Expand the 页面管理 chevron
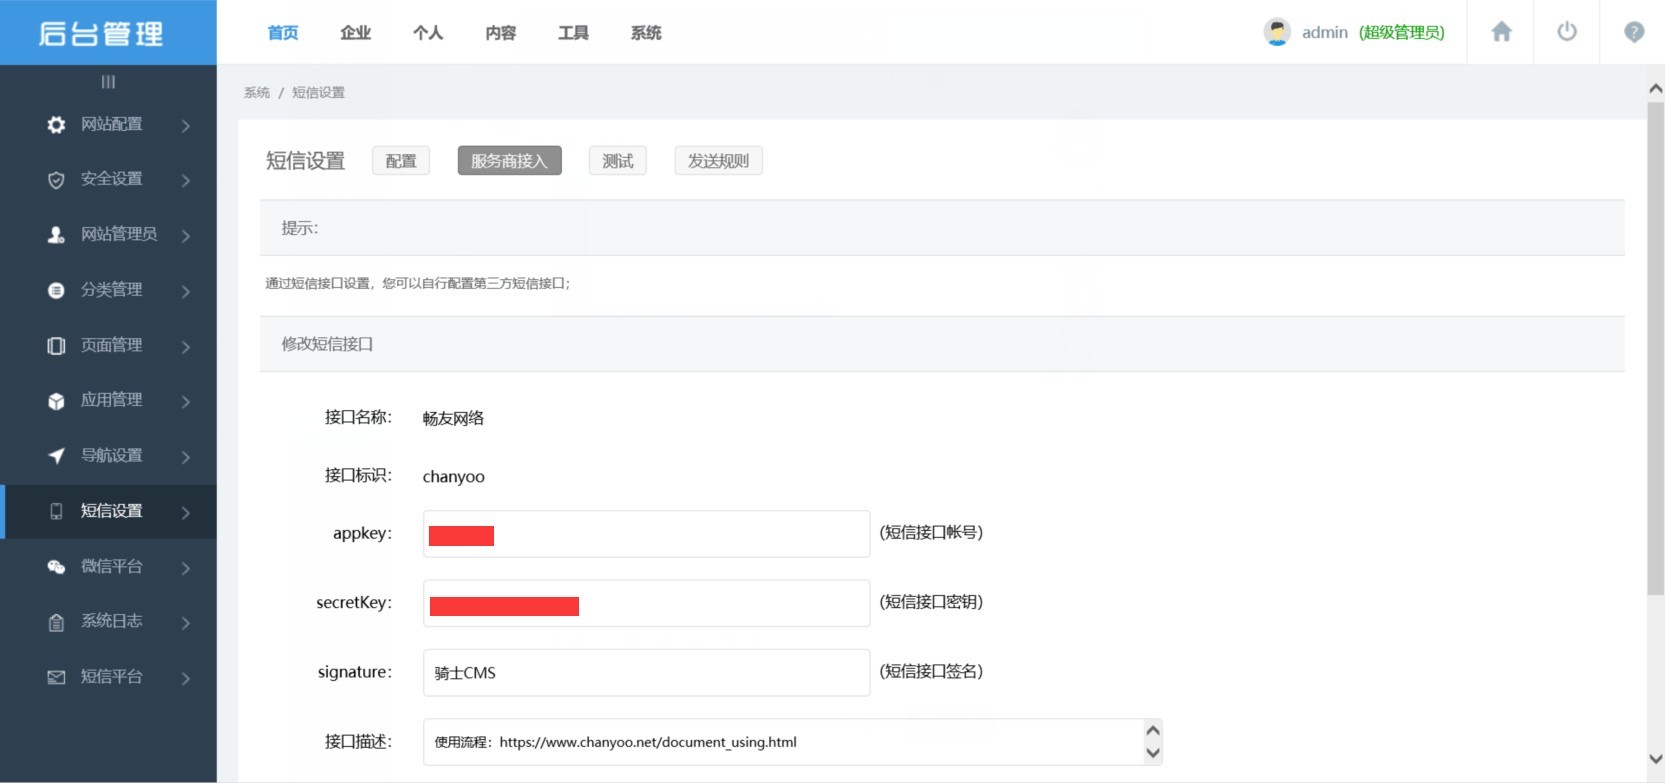Screen dimensions: 1665x783 [x=186, y=346]
